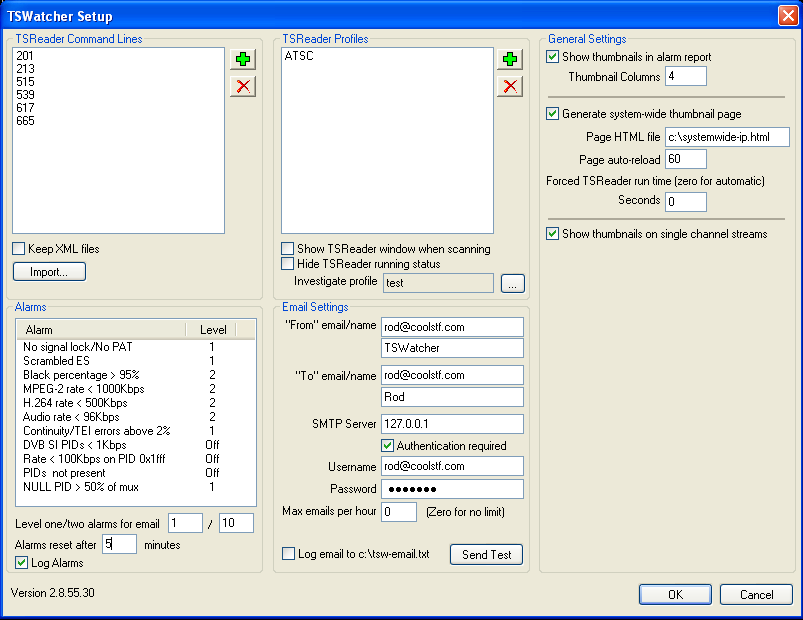Browse for Investigate profile with ... button
This screenshot has height=620, width=803.
pyautogui.click(x=513, y=283)
